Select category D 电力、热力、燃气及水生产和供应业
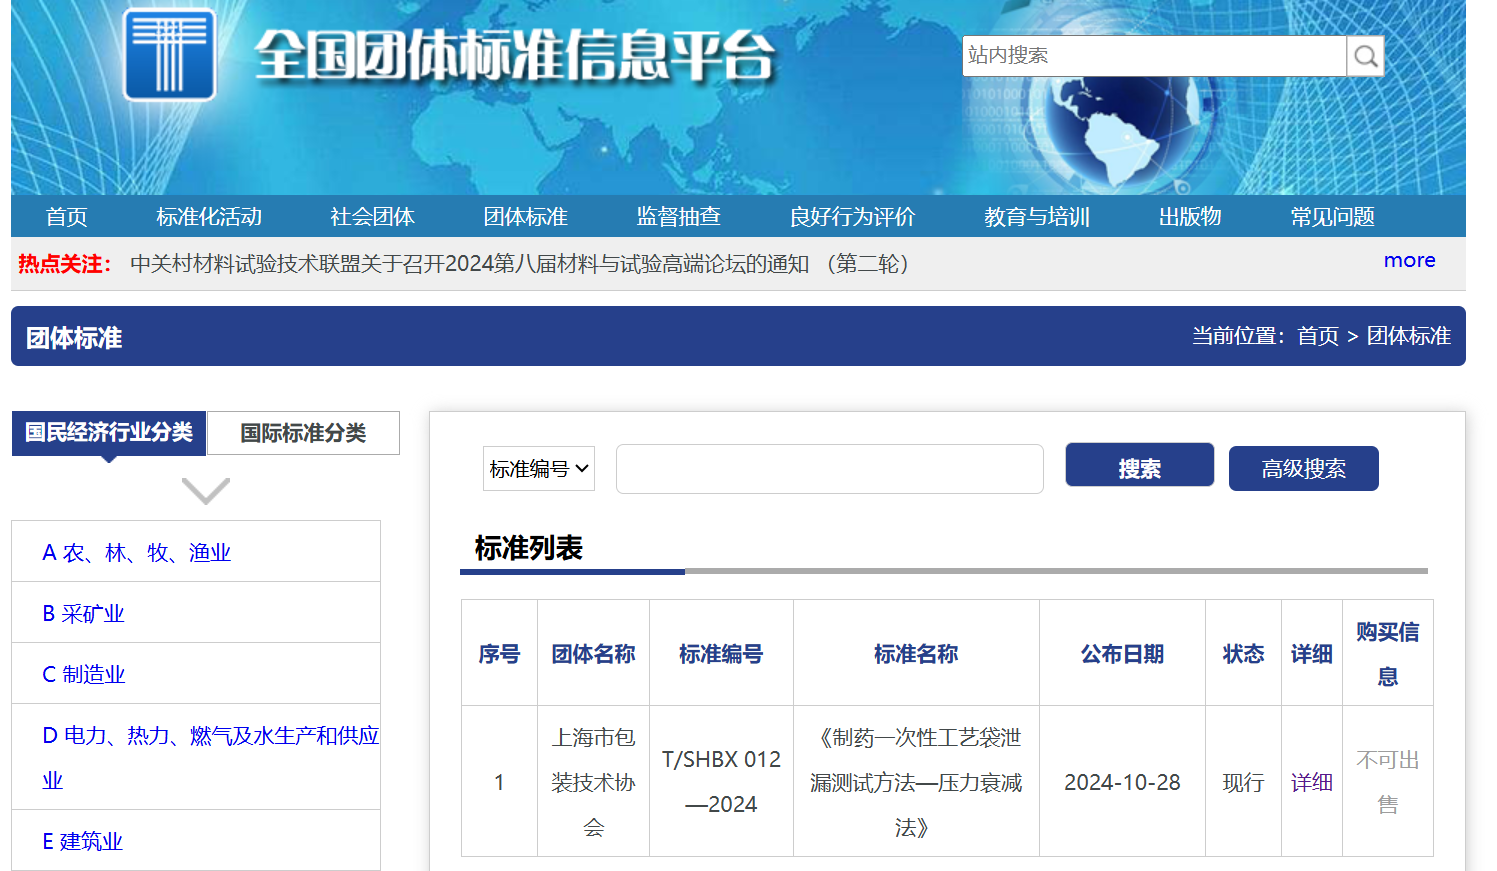 210,757
